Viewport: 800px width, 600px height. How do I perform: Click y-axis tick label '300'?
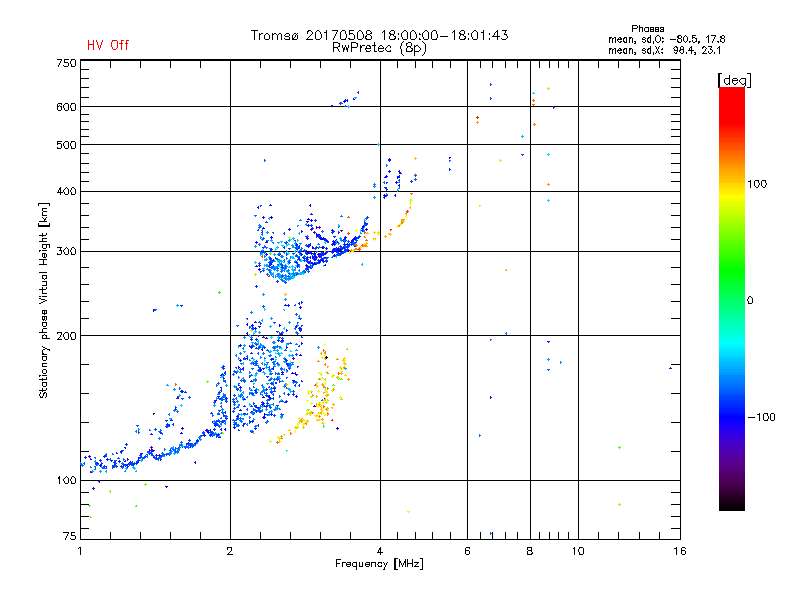[x=66, y=252]
